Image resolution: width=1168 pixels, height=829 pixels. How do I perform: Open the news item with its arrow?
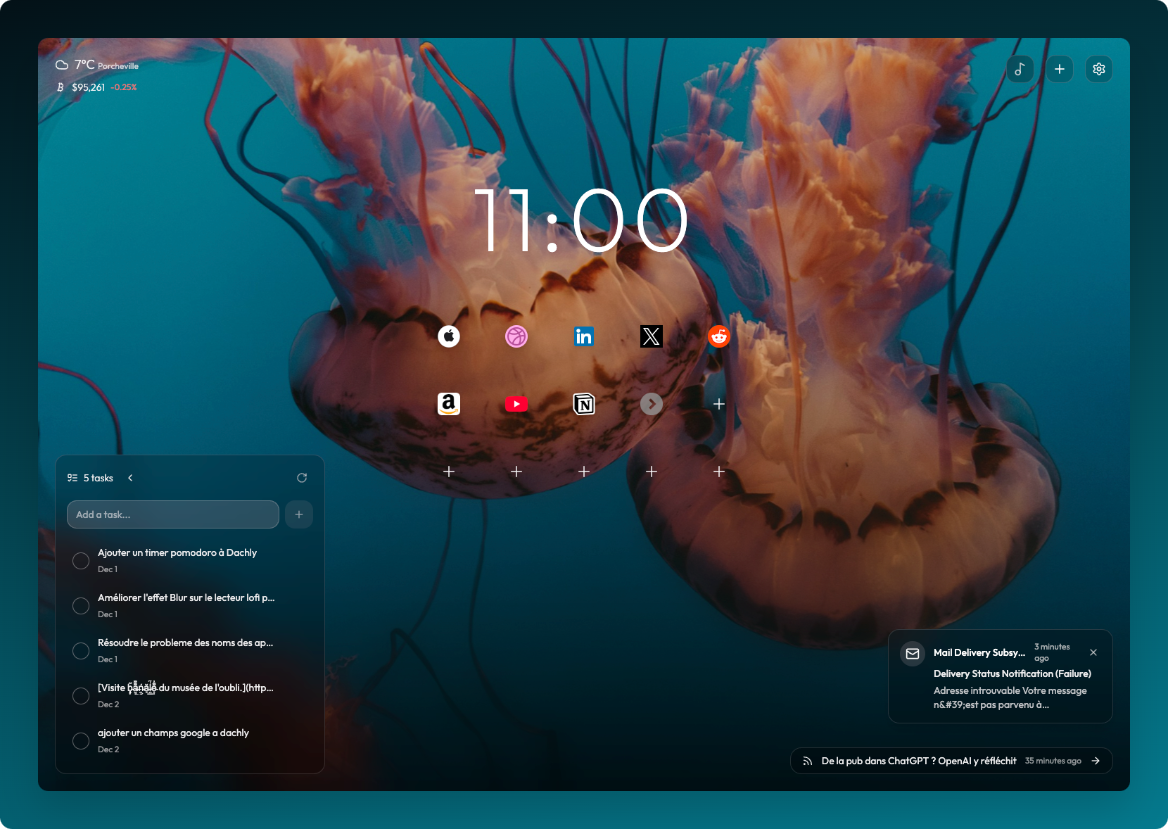tap(1096, 760)
